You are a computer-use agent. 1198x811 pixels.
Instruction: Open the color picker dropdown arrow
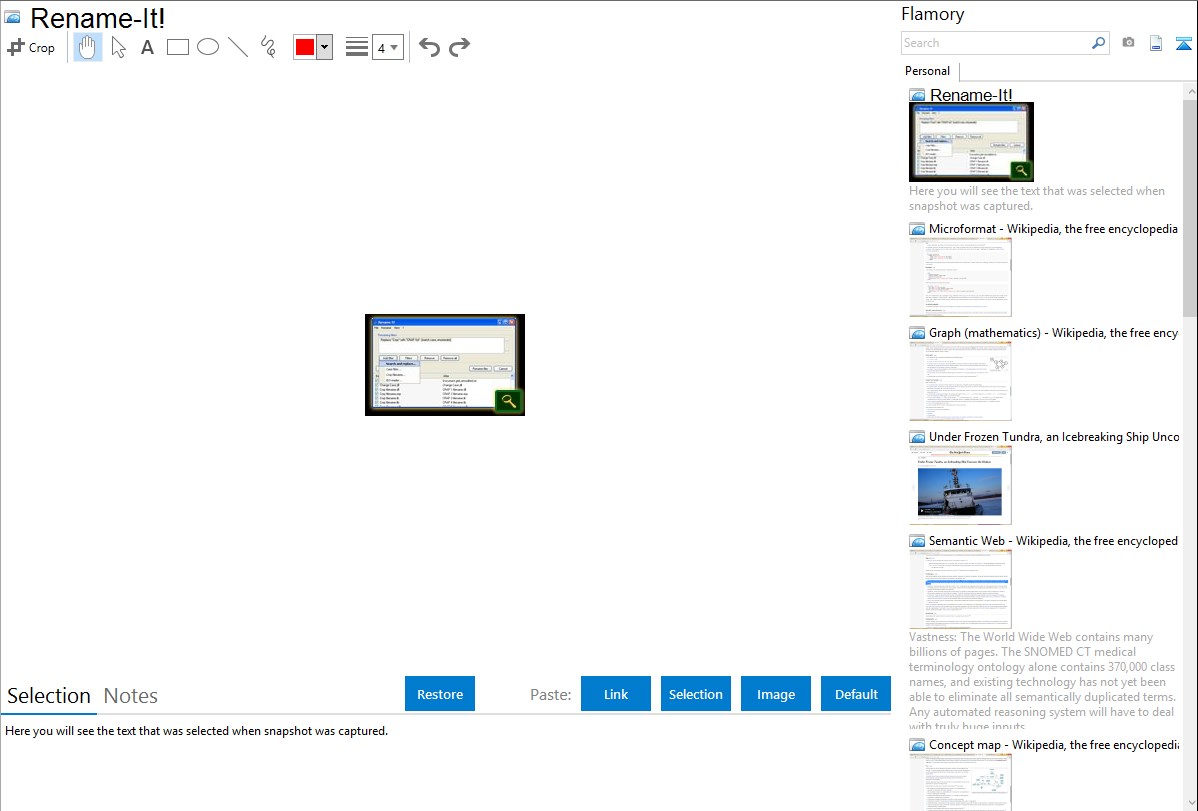pyautogui.click(x=325, y=47)
